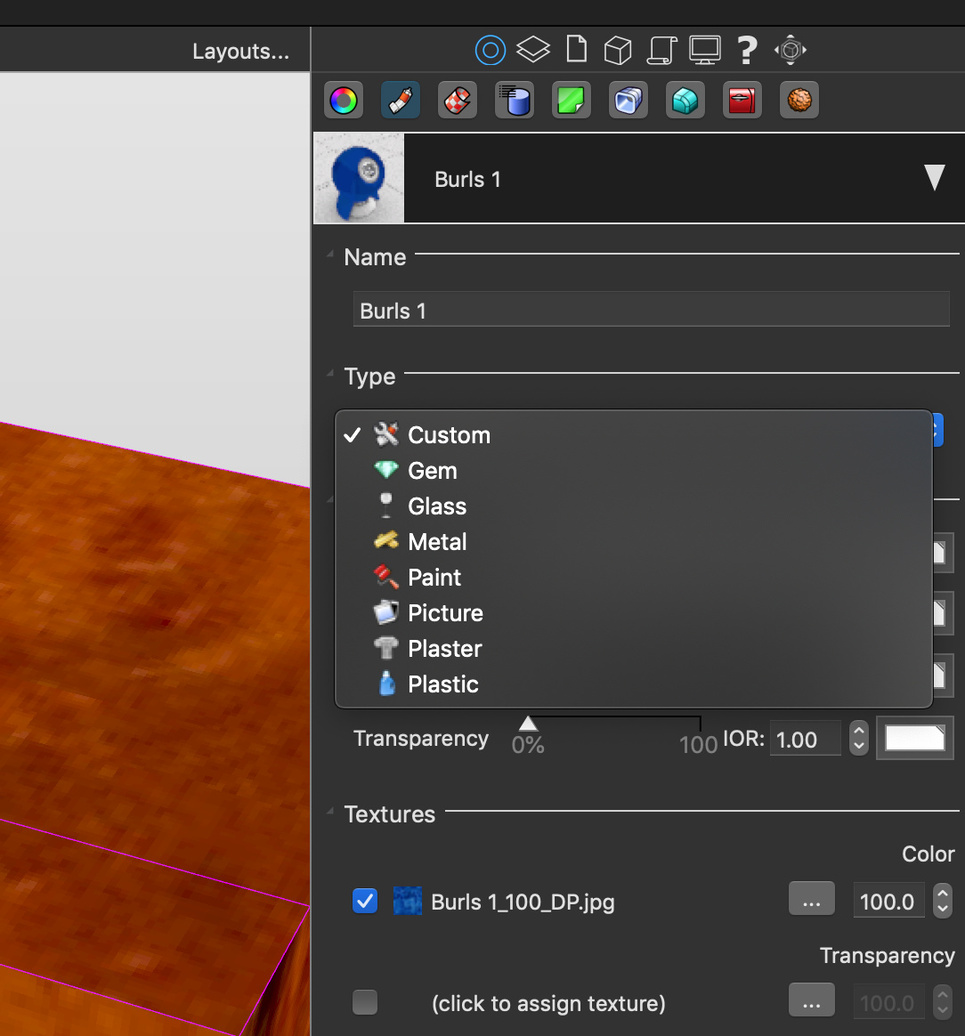
Task: Click the color texture amount stepper
Action: pos(943,901)
